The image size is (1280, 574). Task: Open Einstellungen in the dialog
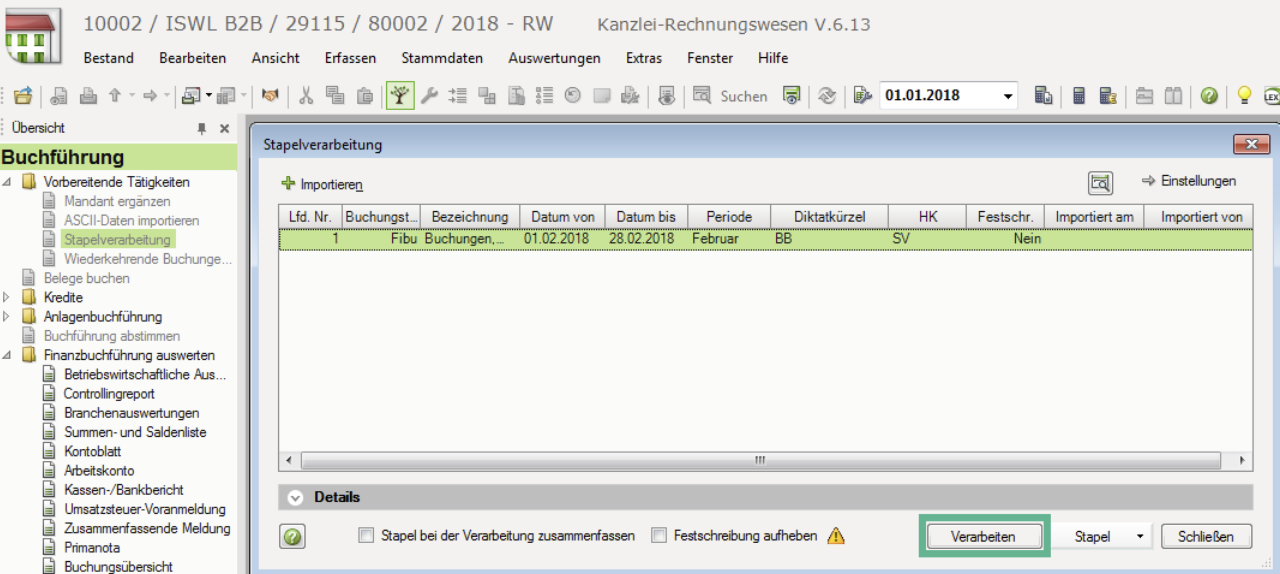1189,181
